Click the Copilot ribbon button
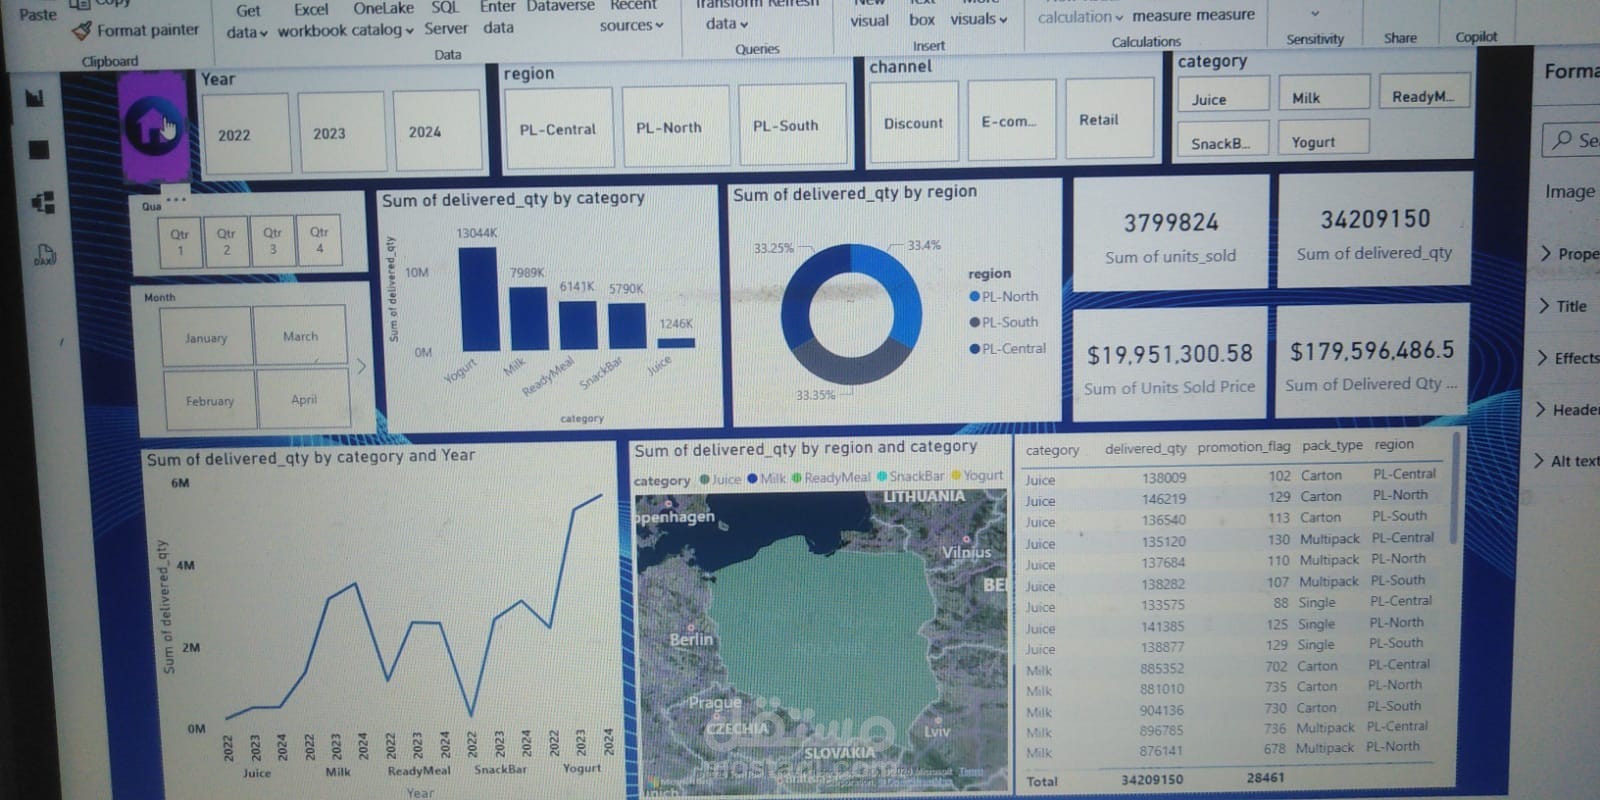Screen dimensions: 1600x800 coord(1476,37)
